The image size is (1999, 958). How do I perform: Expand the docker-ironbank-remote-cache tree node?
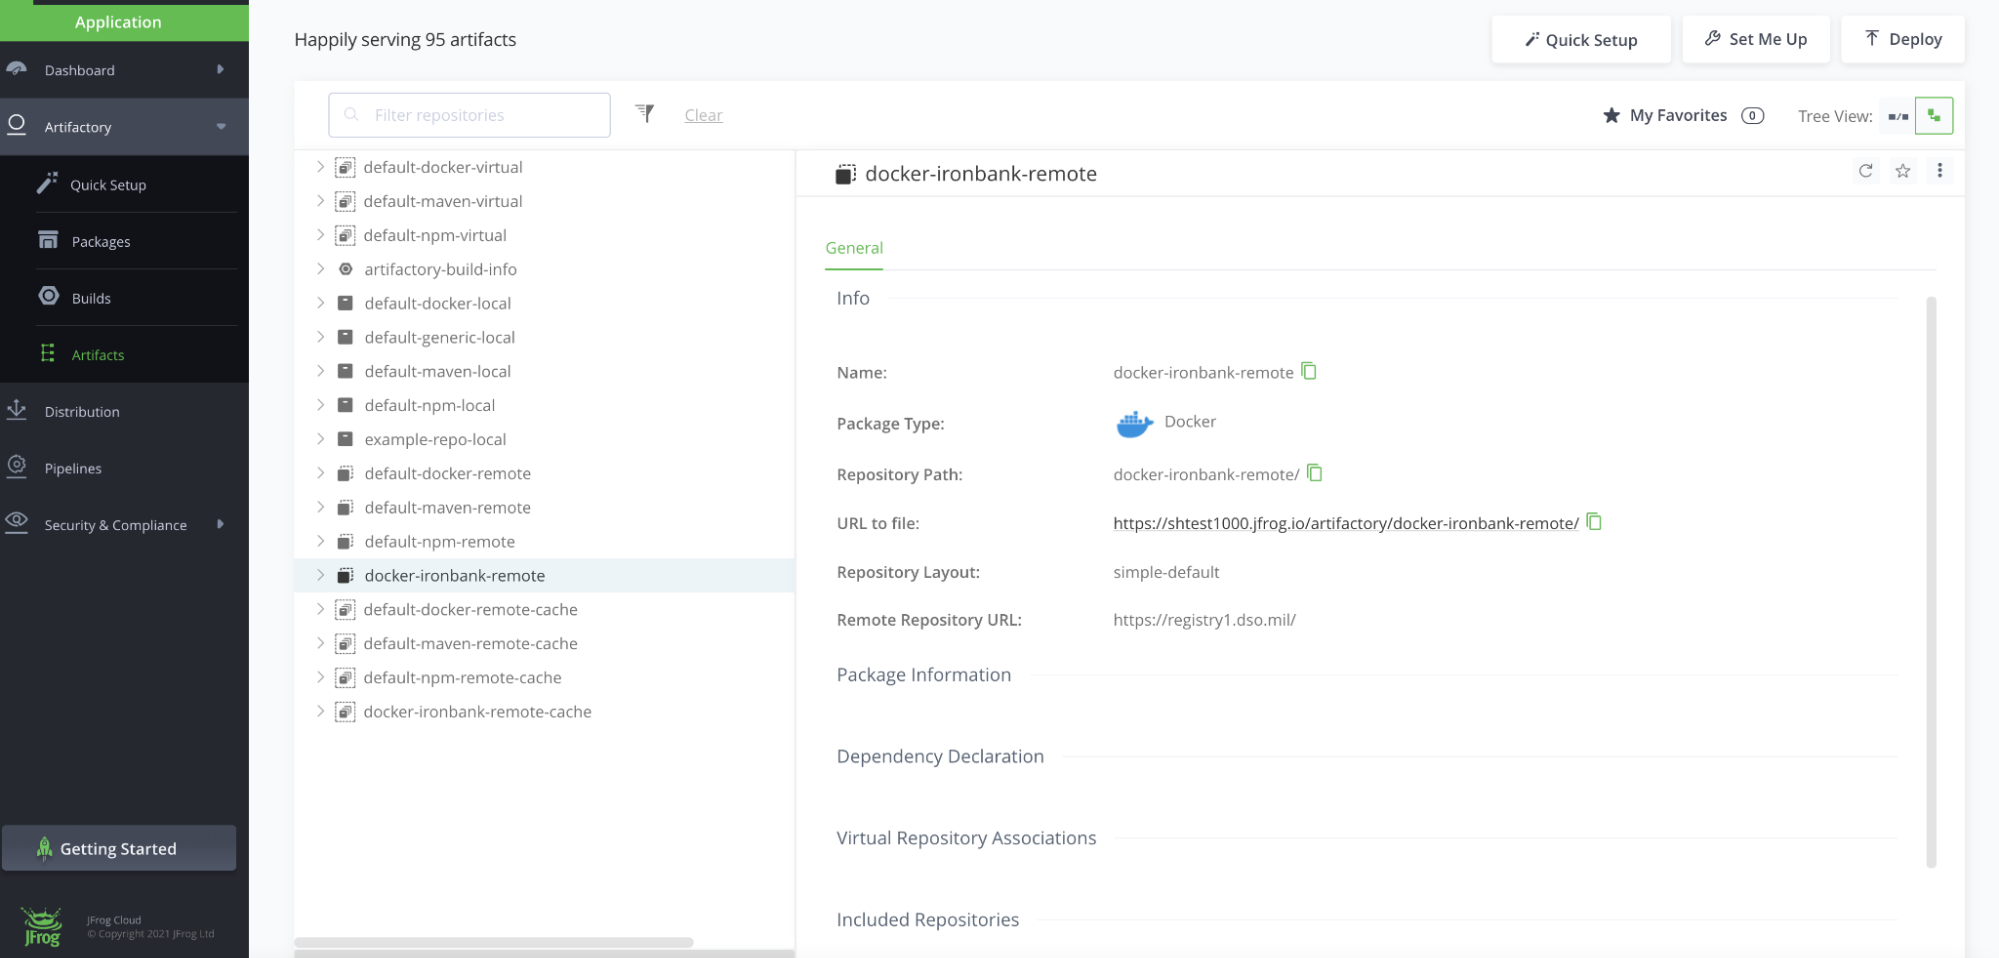click(x=320, y=711)
